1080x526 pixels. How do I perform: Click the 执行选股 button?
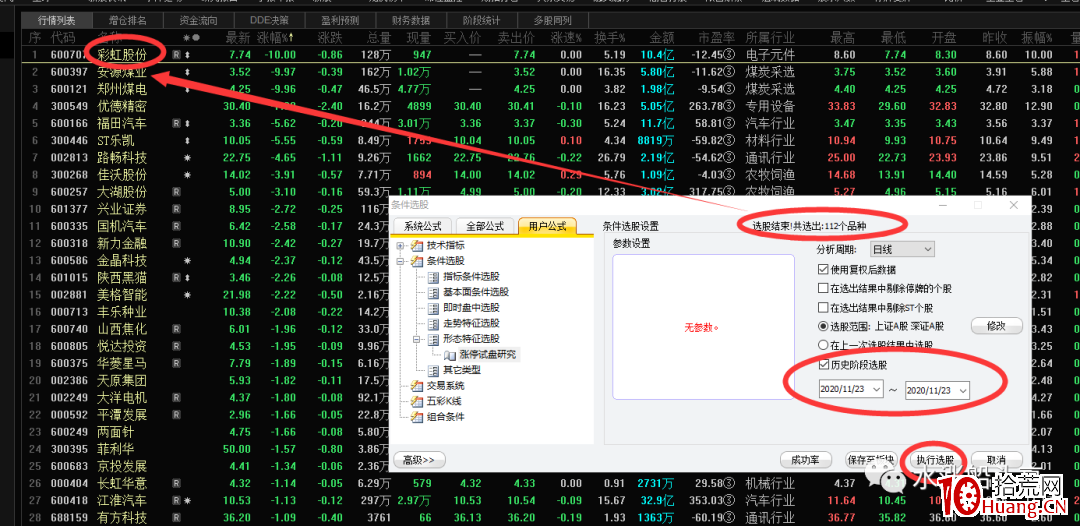click(x=935, y=460)
